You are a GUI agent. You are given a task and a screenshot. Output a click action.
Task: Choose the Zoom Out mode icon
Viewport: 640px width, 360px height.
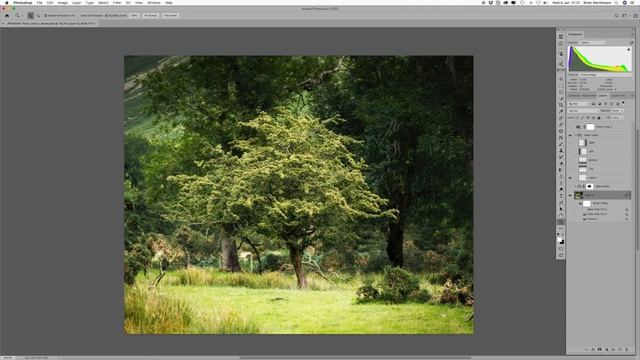click(x=38, y=16)
